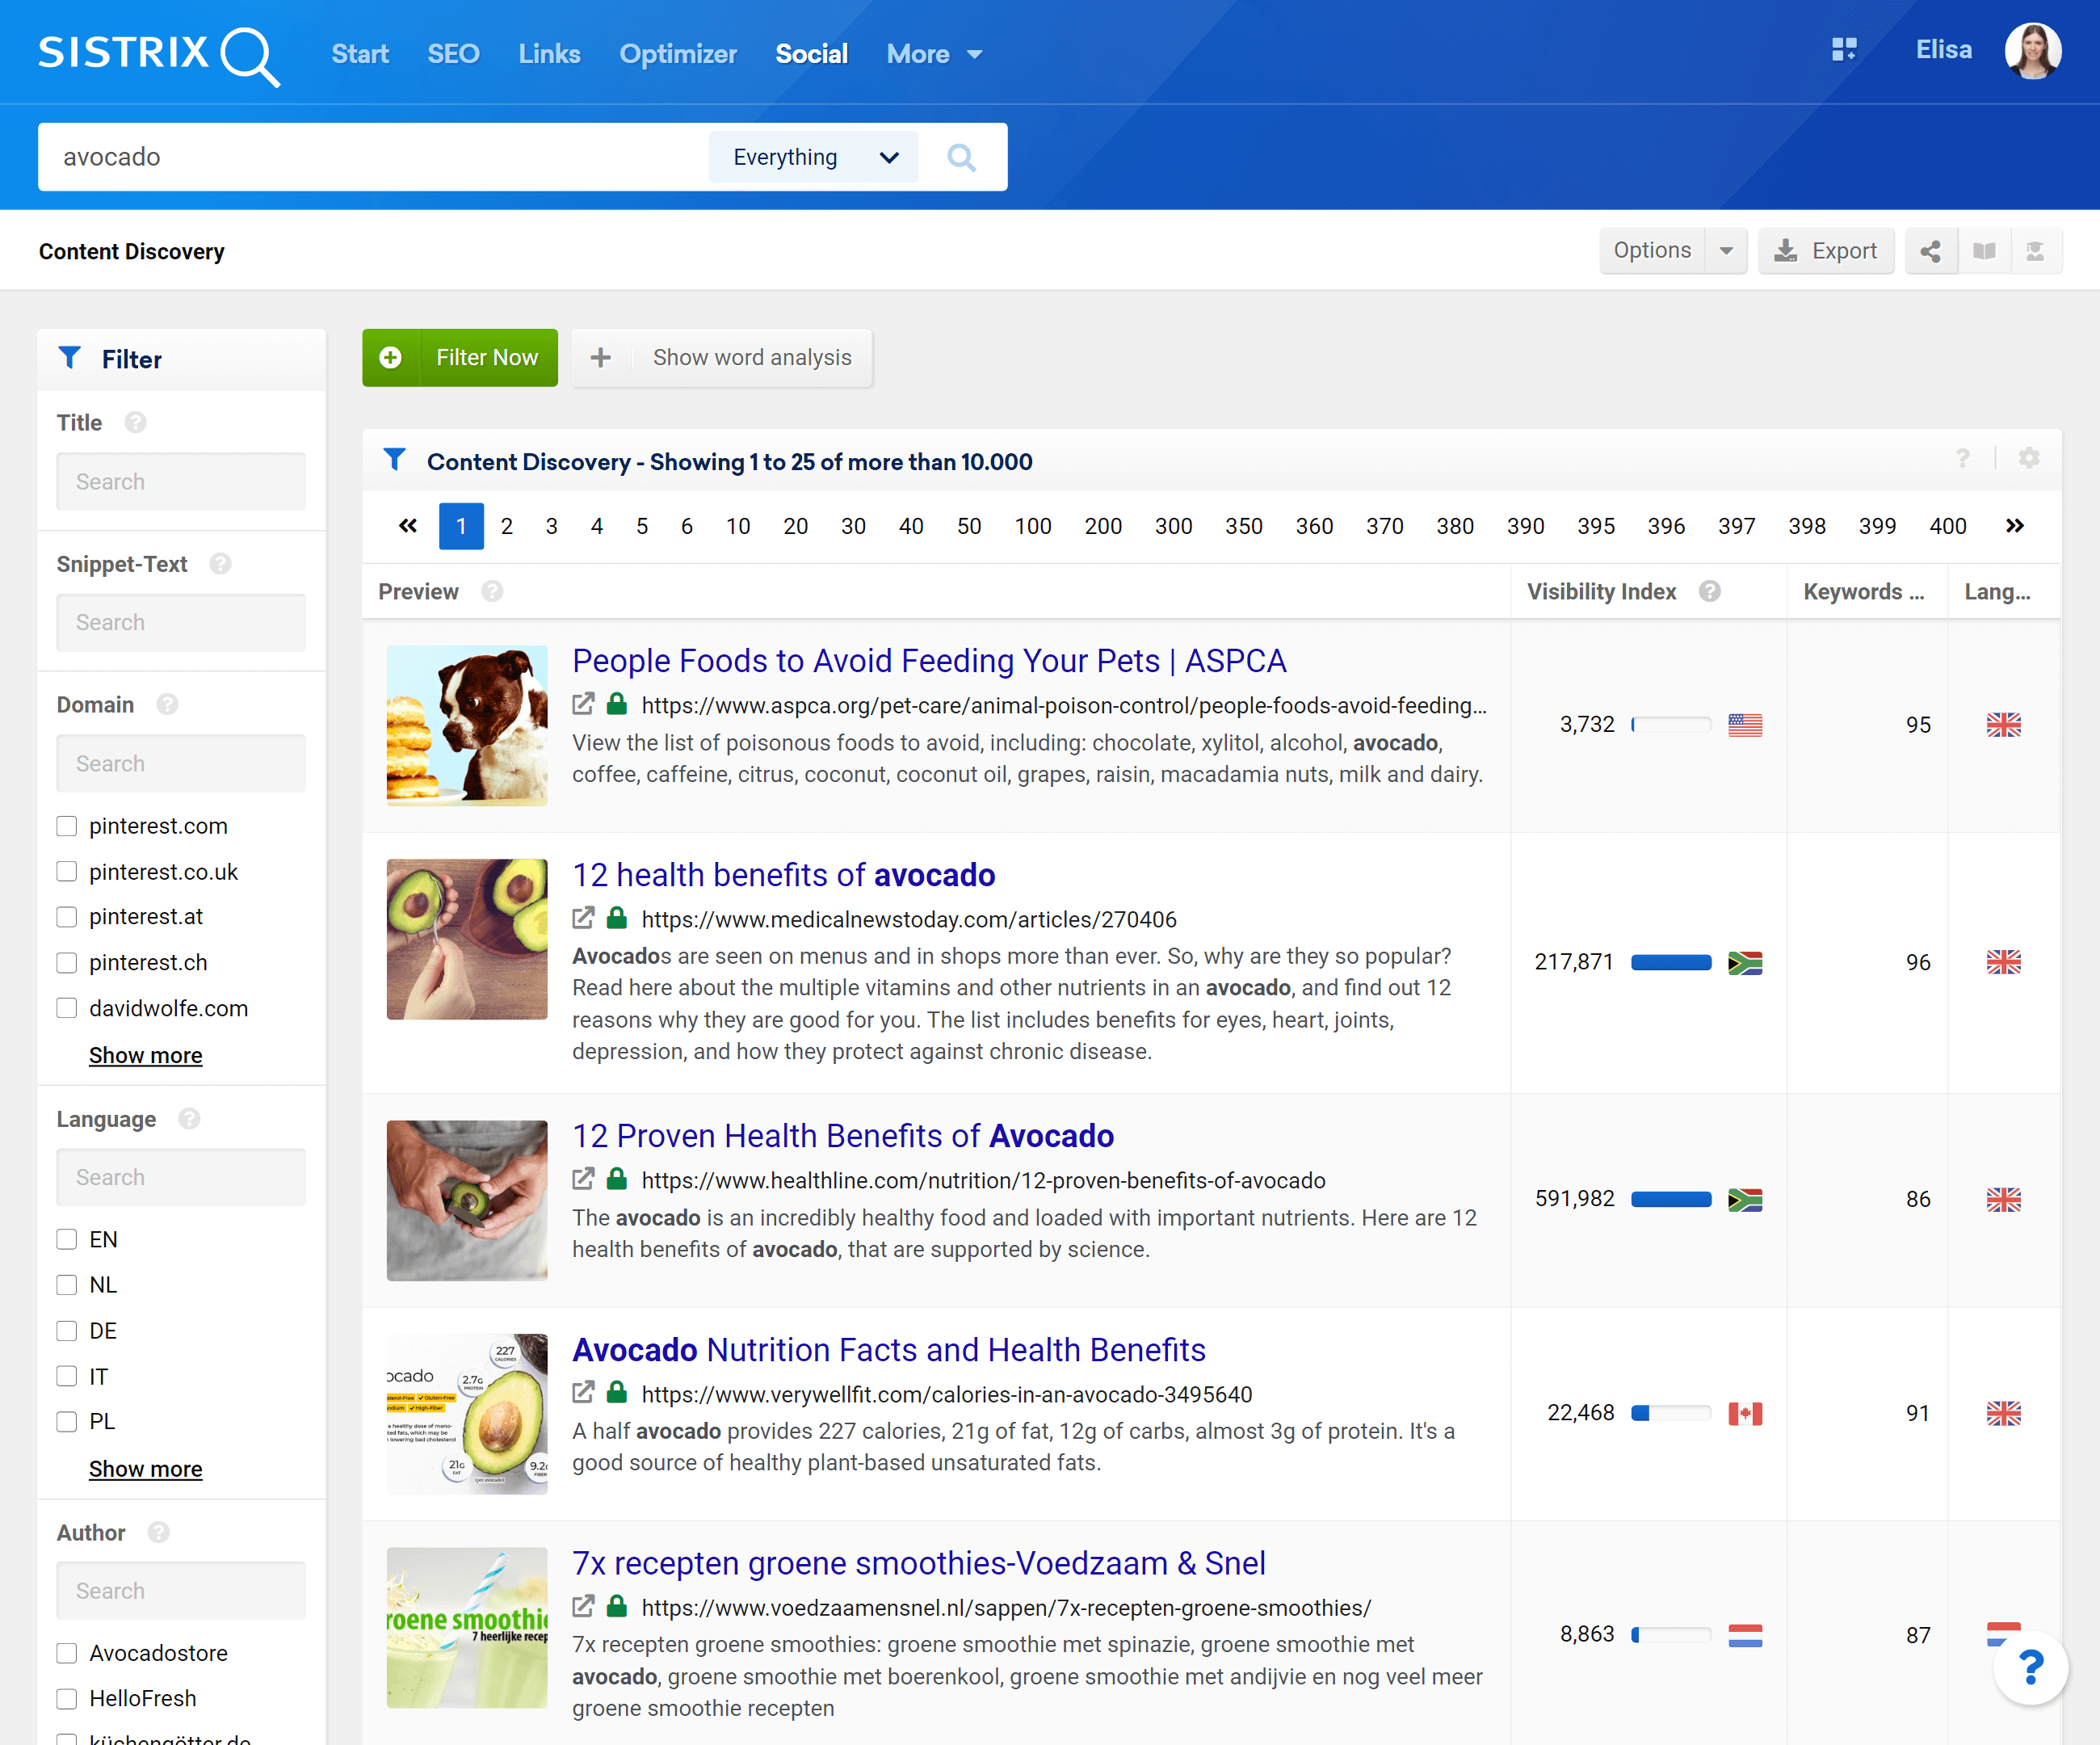Enable the EN language checkbox
The width and height of the screenshot is (2100, 1745).
pyautogui.click(x=67, y=1240)
